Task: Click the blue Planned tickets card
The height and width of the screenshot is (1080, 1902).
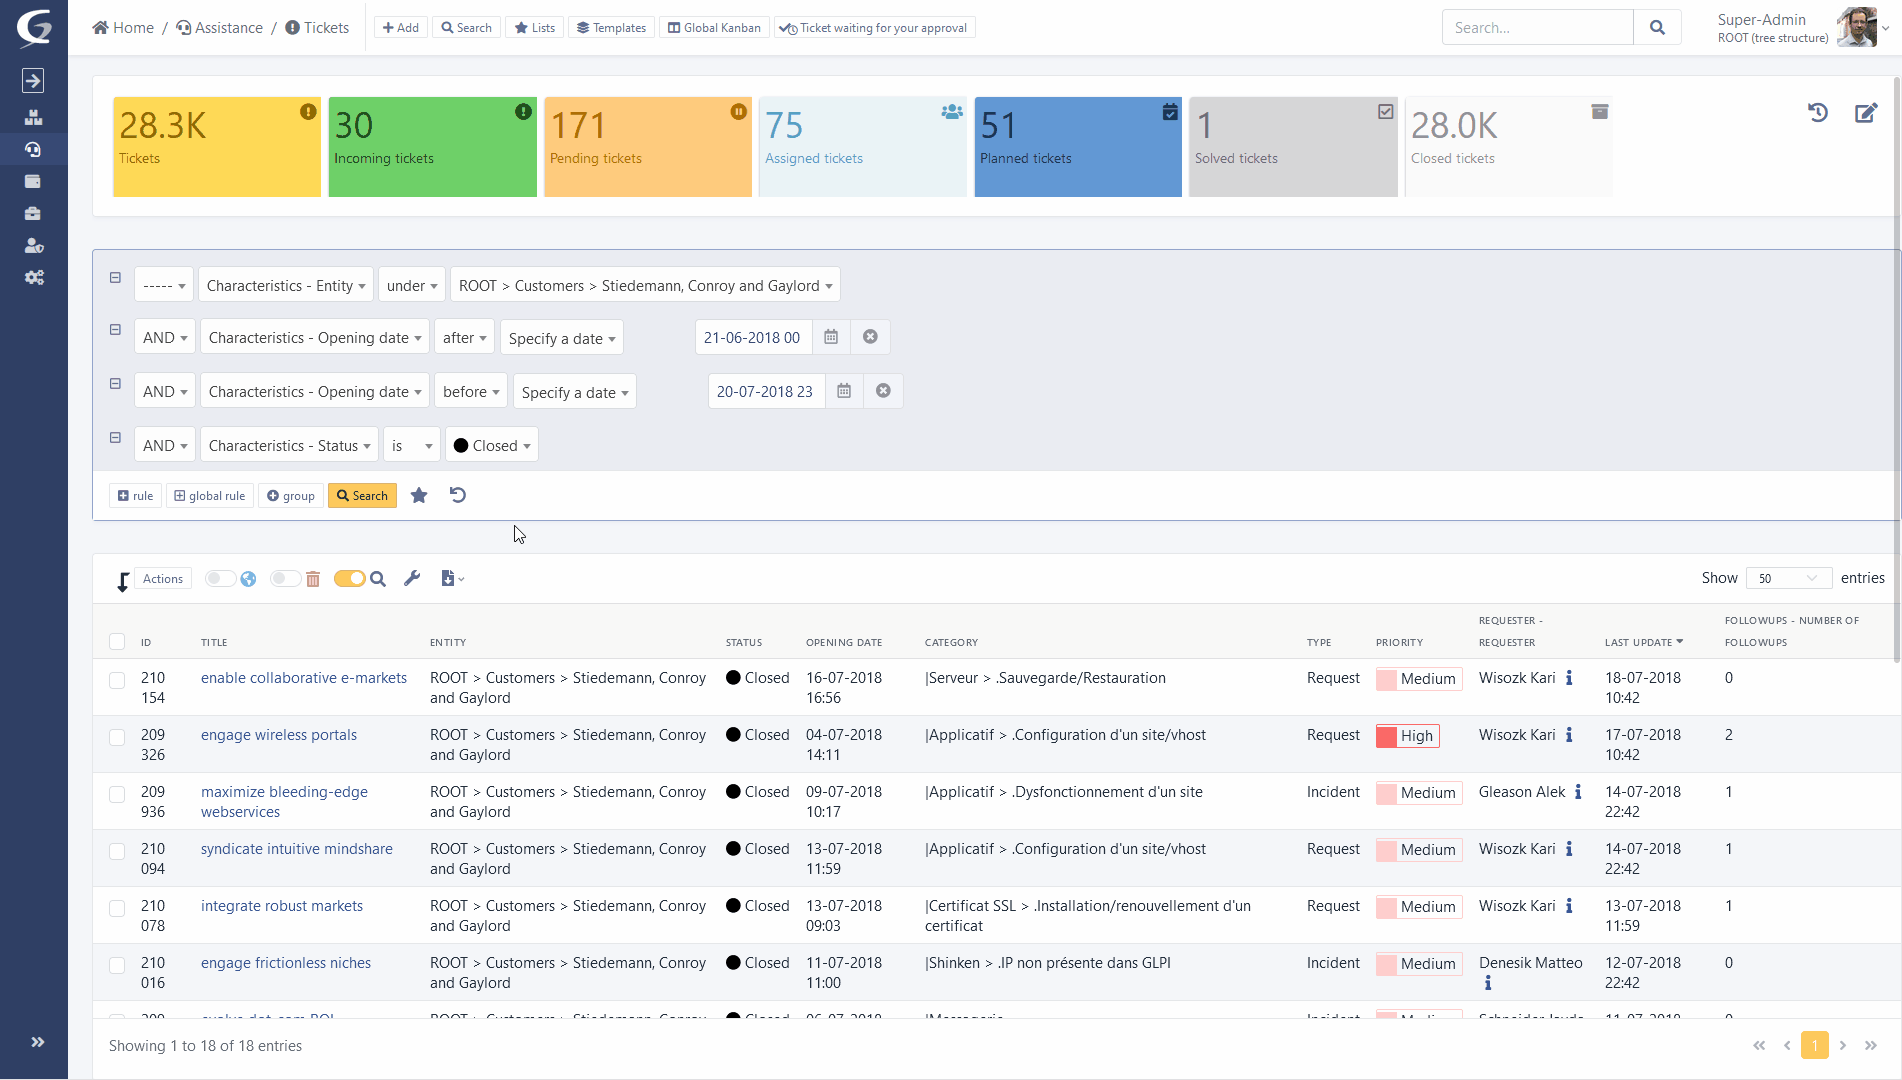Action: coord(1078,147)
